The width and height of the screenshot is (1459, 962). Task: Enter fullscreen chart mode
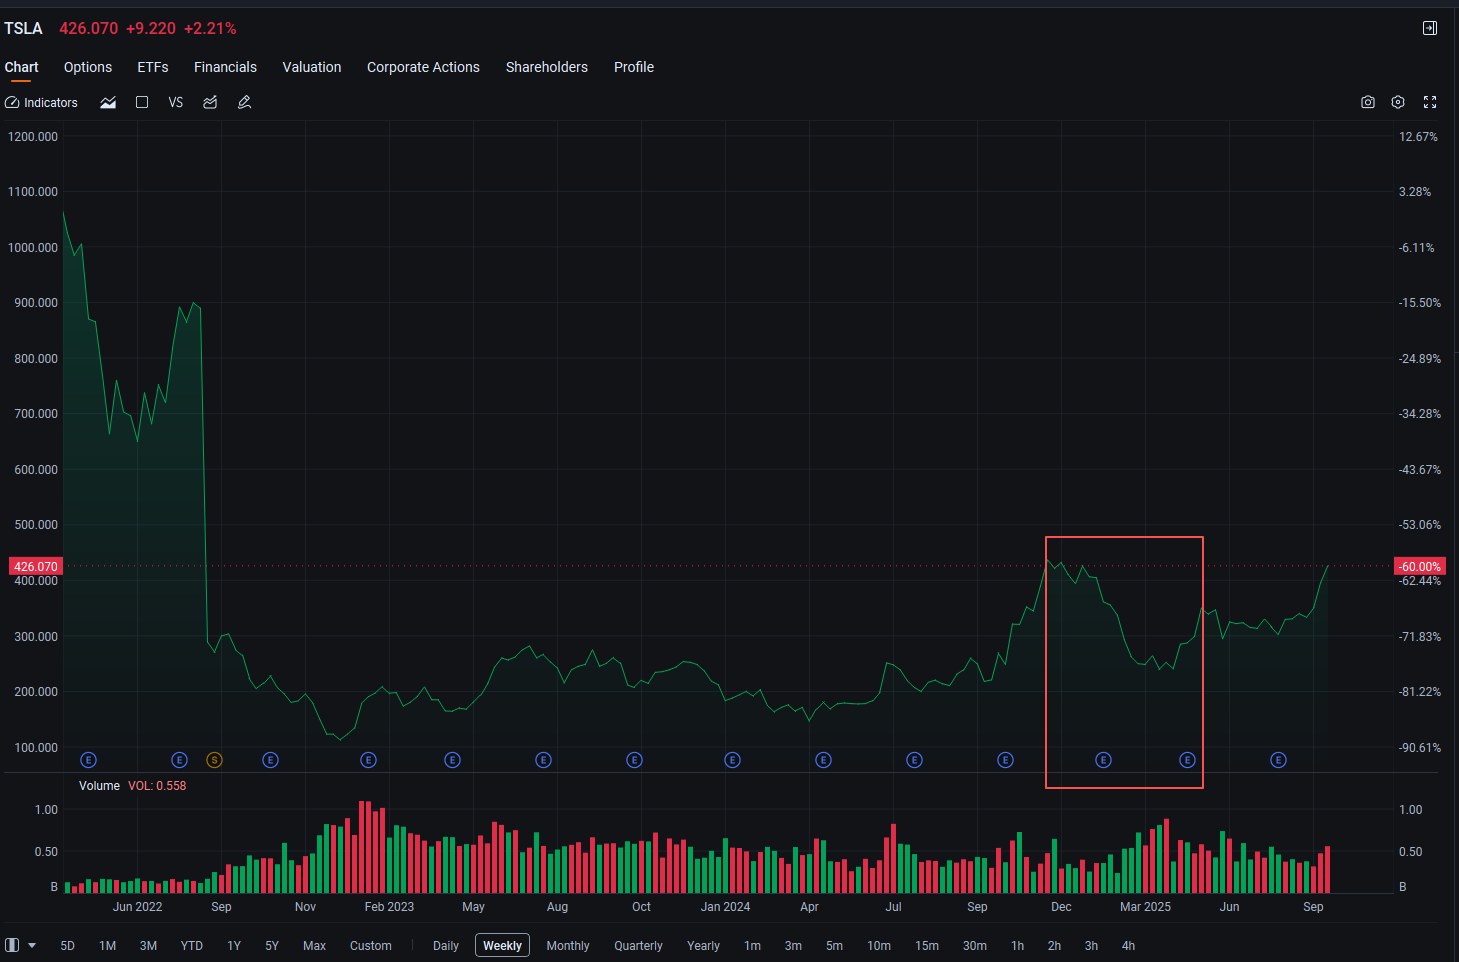pos(1430,102)
